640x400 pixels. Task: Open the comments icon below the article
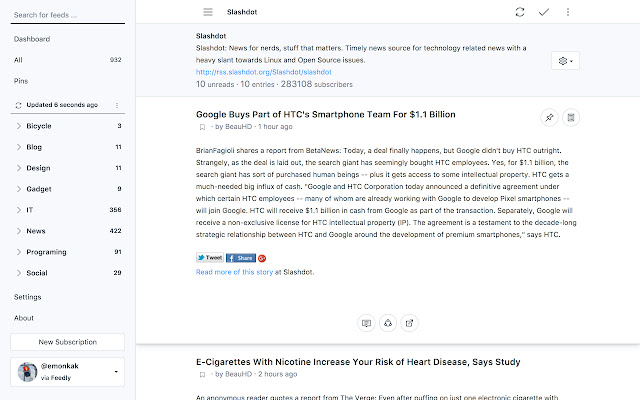pos(366,323)
